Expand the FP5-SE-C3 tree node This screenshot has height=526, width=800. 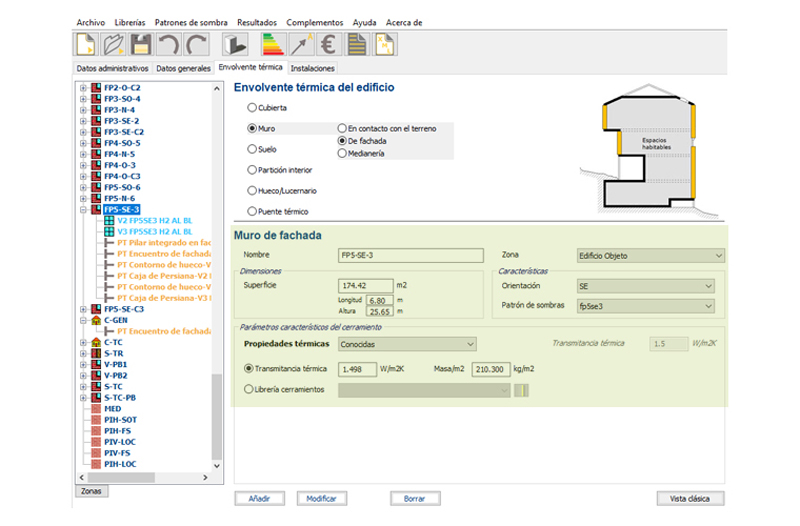pos(83,309)
